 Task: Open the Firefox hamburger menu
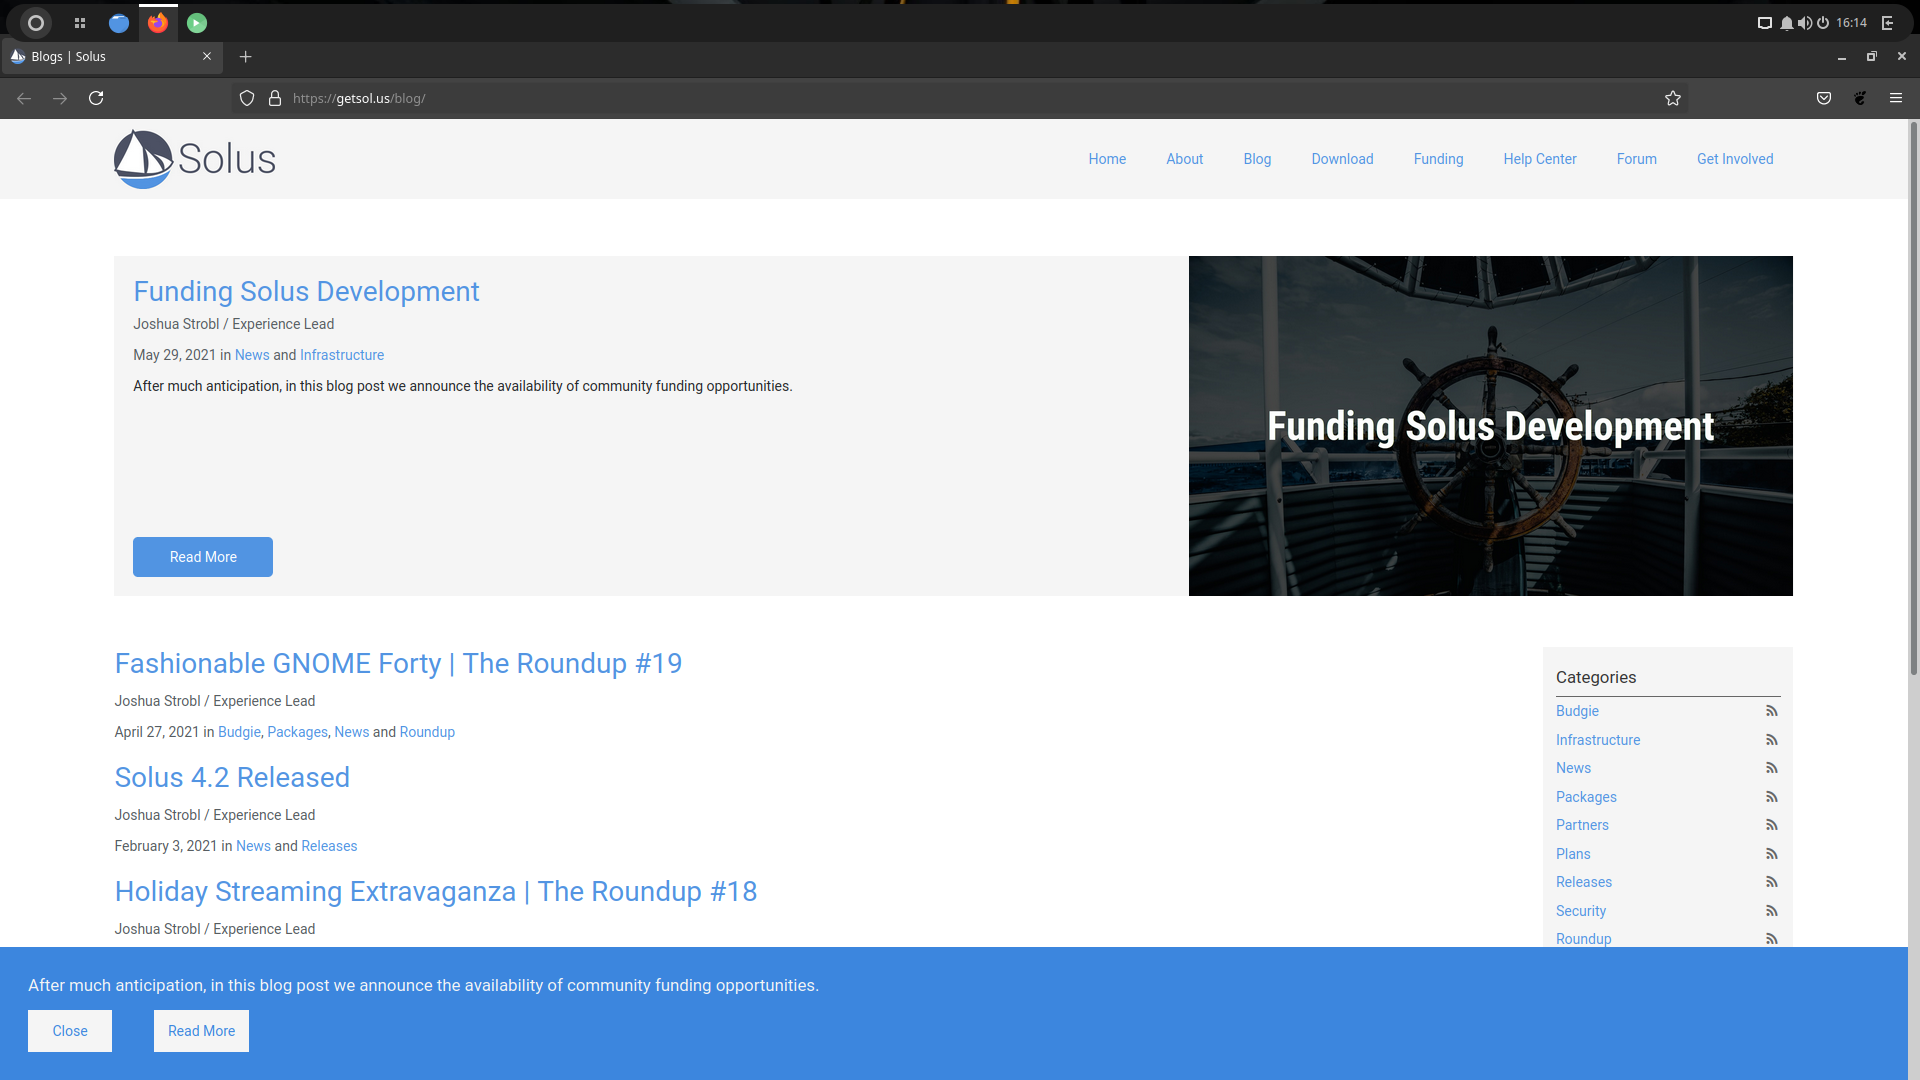(1896, 98)
